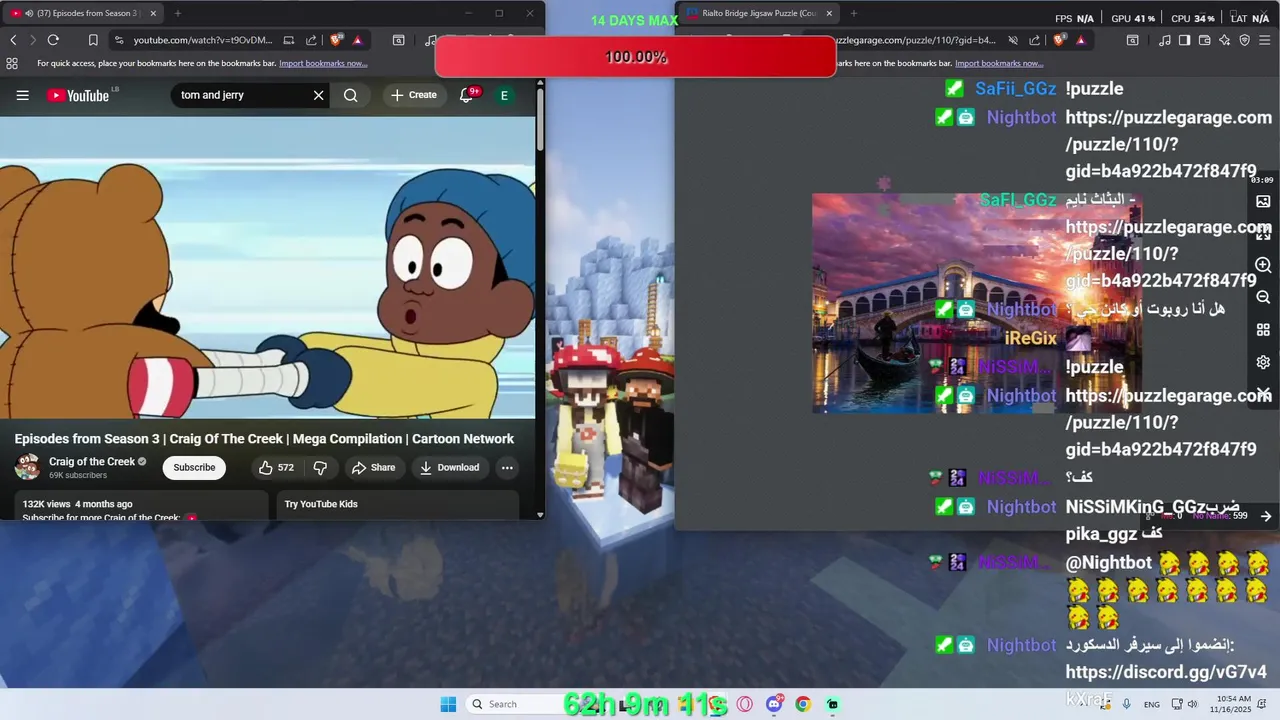Click the Share button under the video
This screenshot has width=1280, height=720.
click(373, 467)
